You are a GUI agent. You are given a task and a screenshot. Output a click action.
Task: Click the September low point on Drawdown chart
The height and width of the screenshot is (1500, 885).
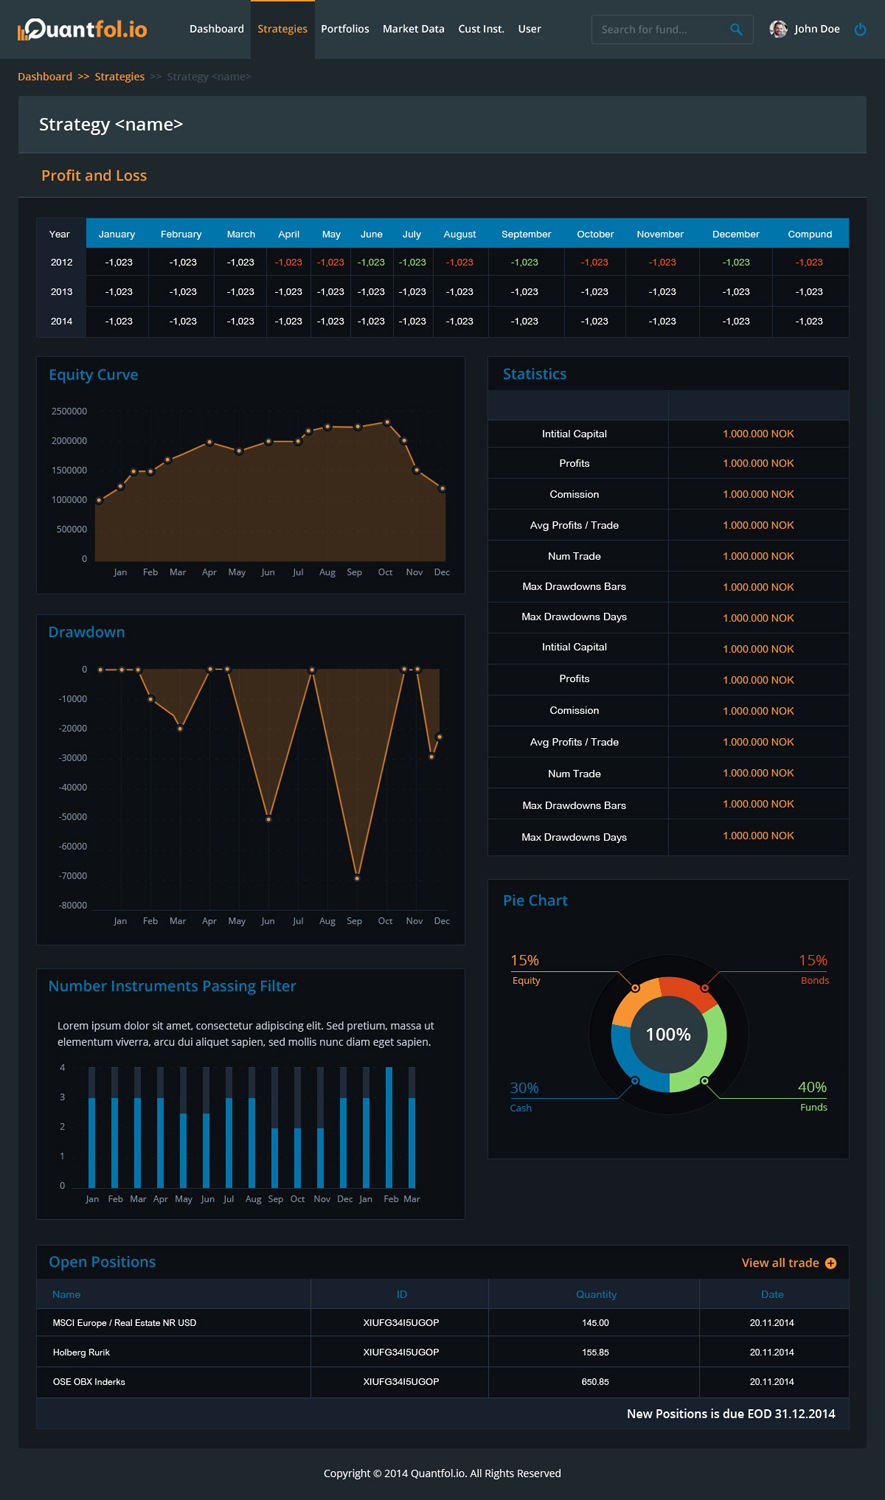[x=357, y=878]
